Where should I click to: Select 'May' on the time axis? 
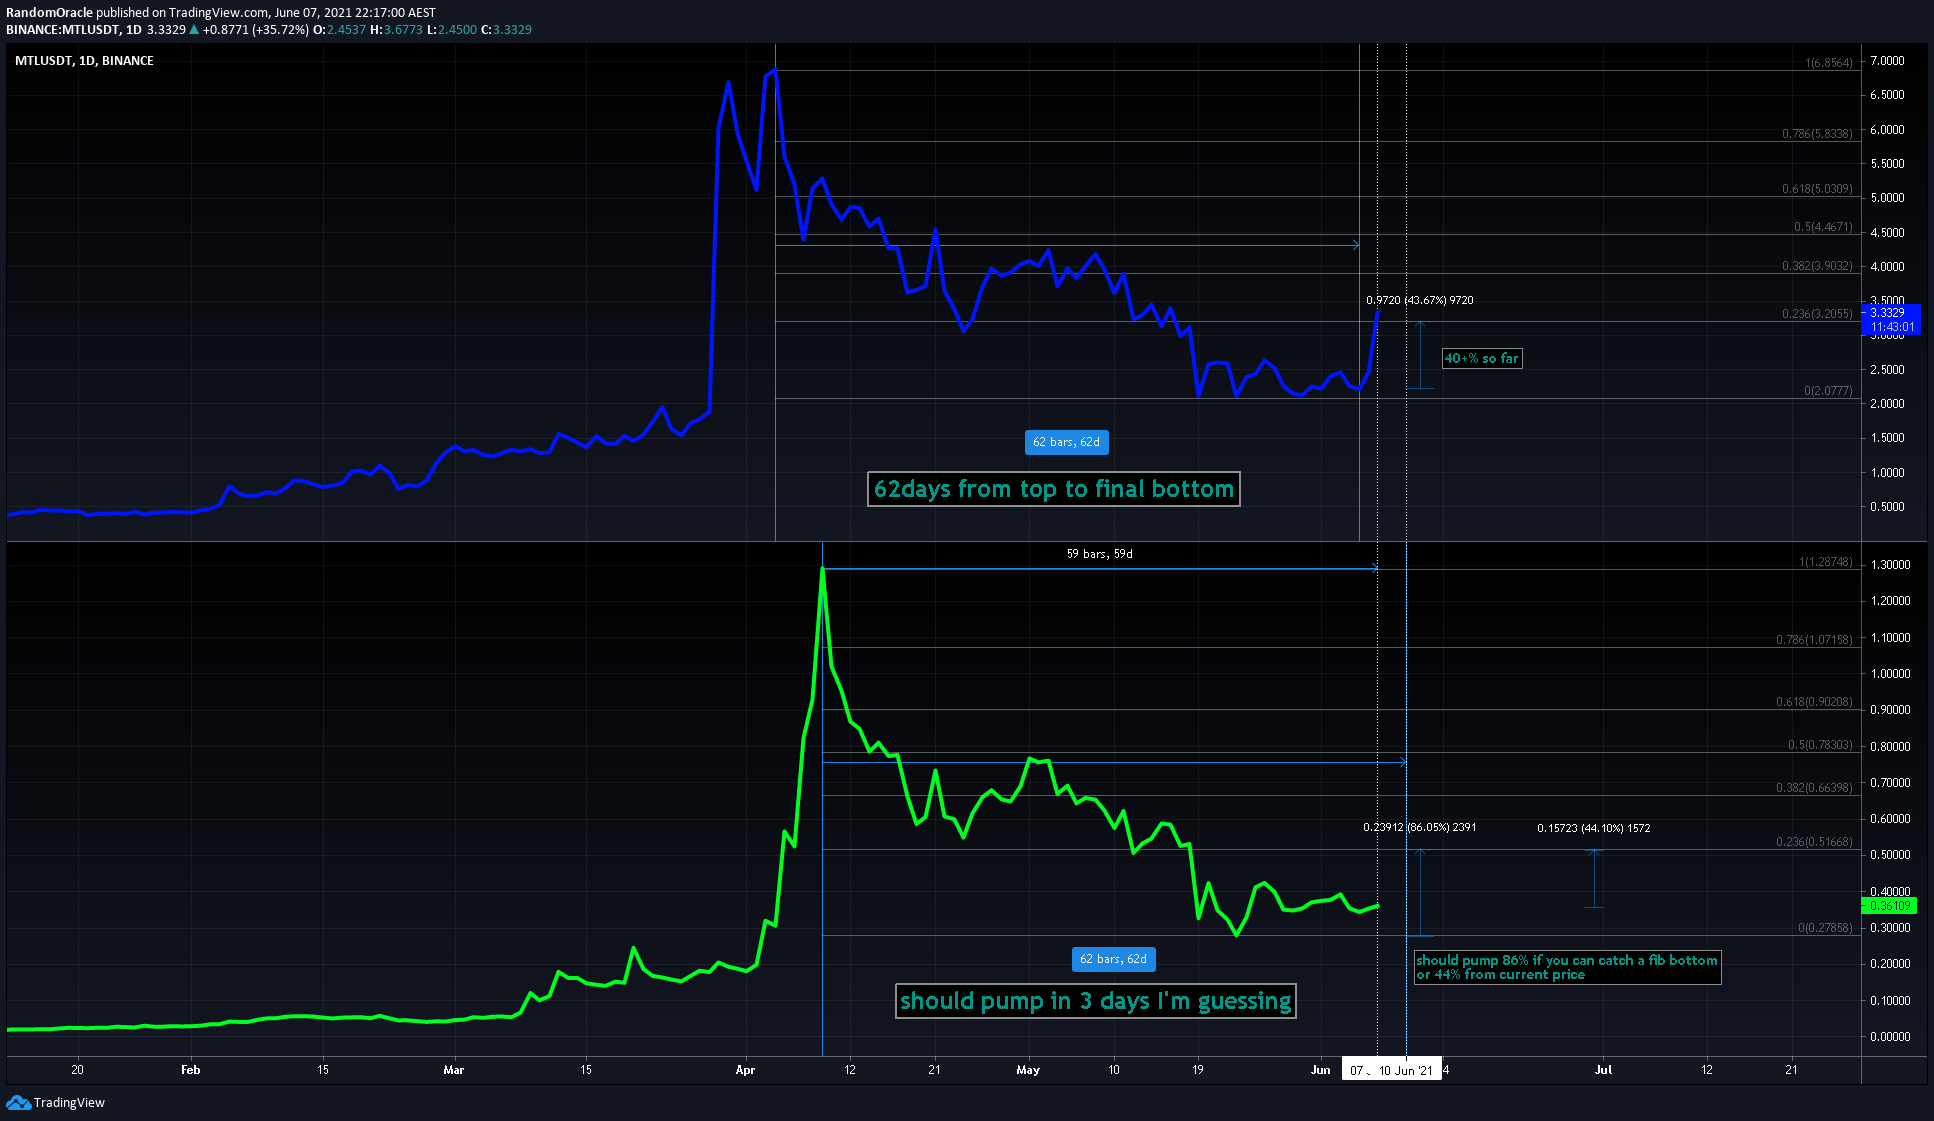pos(1028,1070)
